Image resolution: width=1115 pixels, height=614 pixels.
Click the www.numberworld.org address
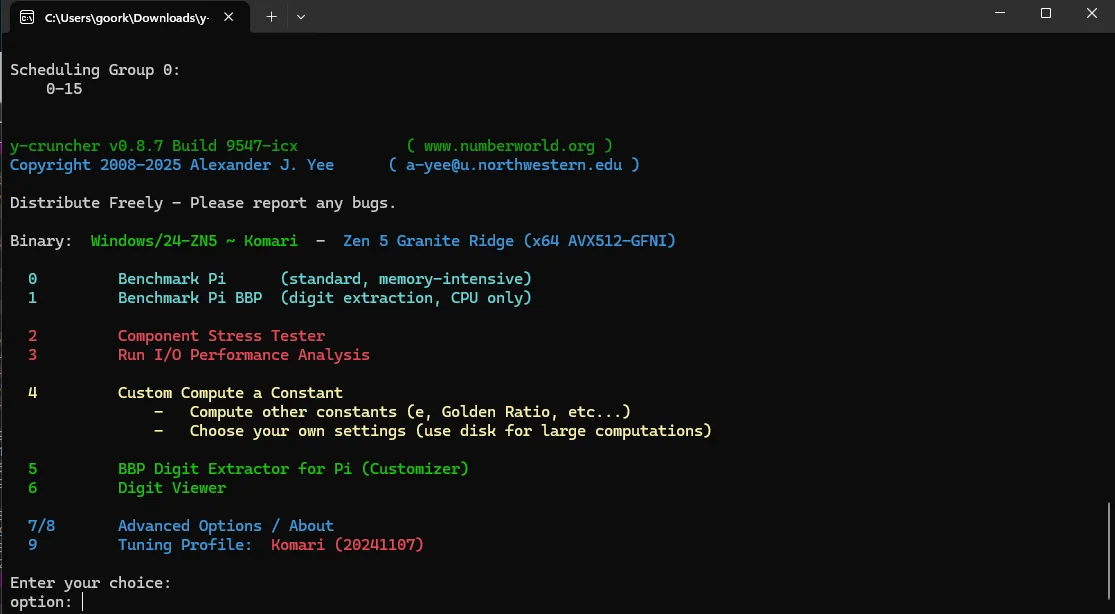(x=509, y=146)
